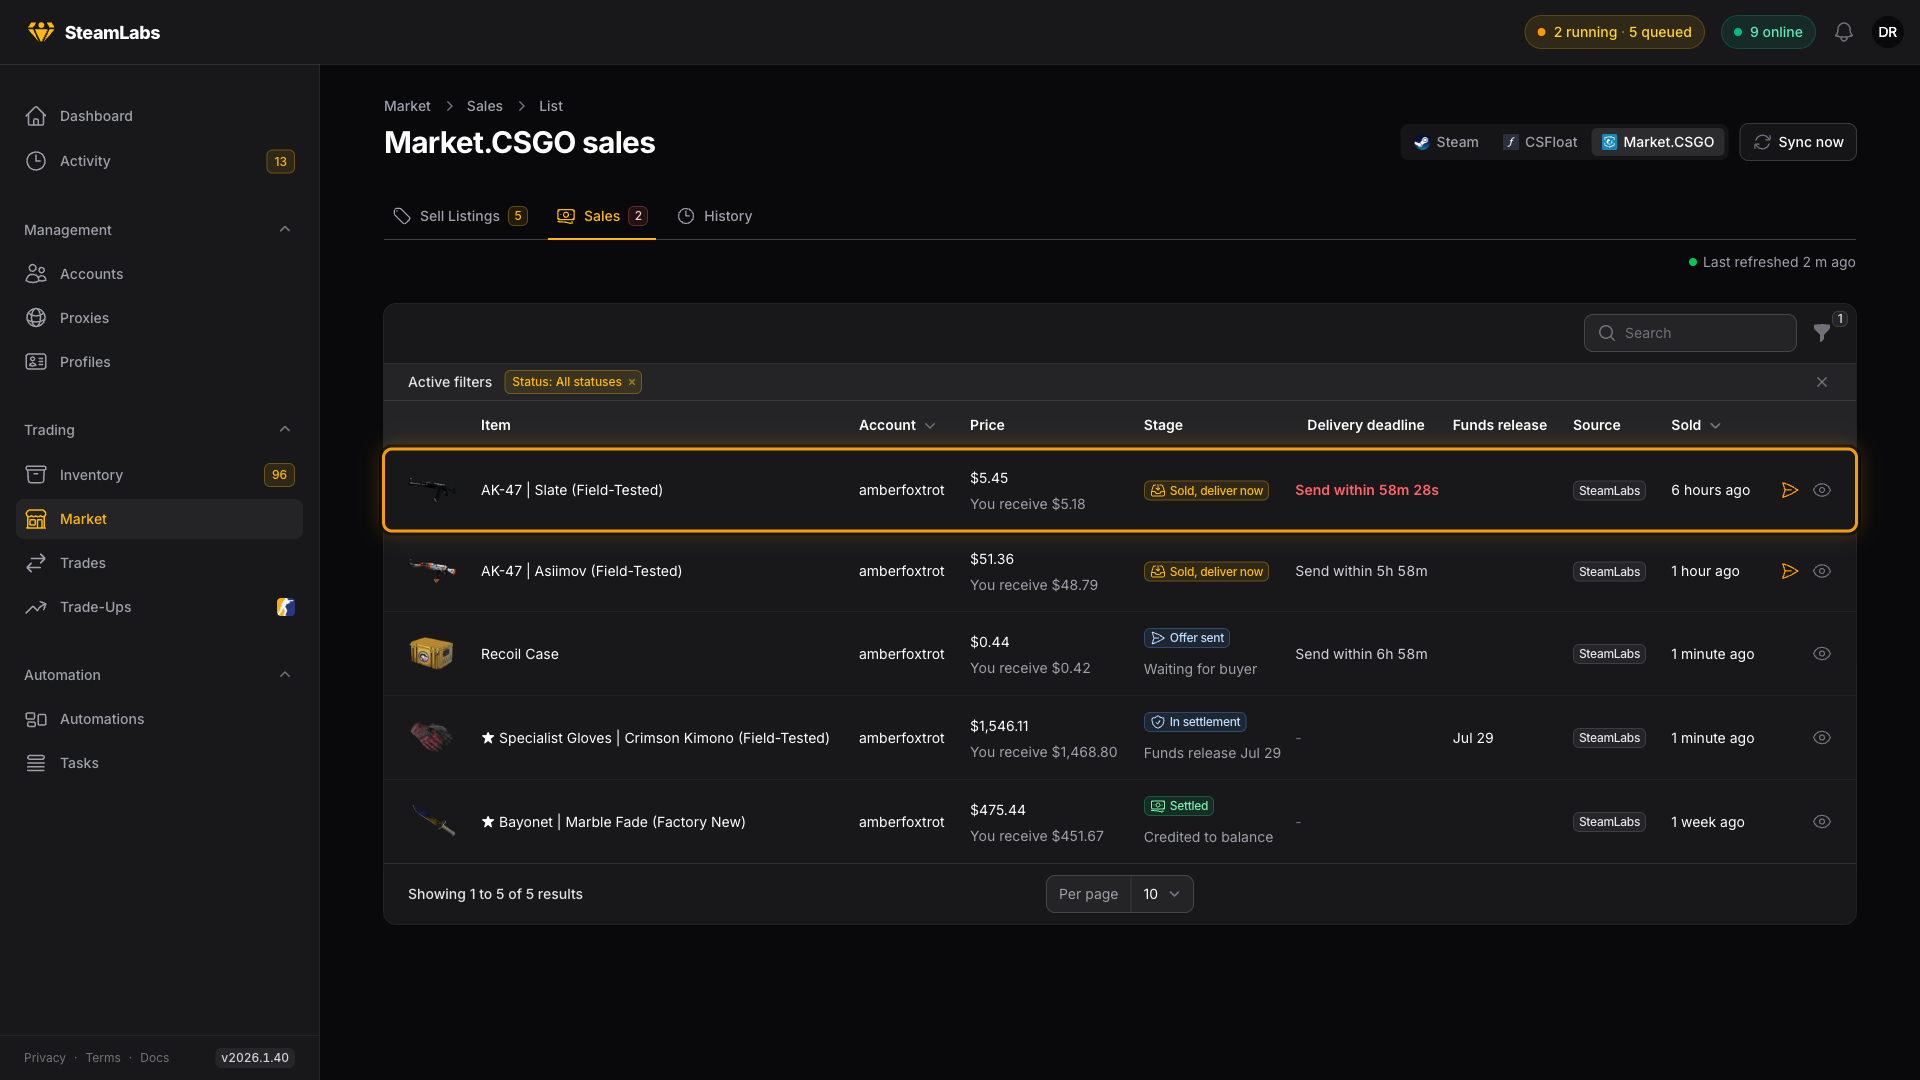Open Trades in the sidebar

pos(160,563)
